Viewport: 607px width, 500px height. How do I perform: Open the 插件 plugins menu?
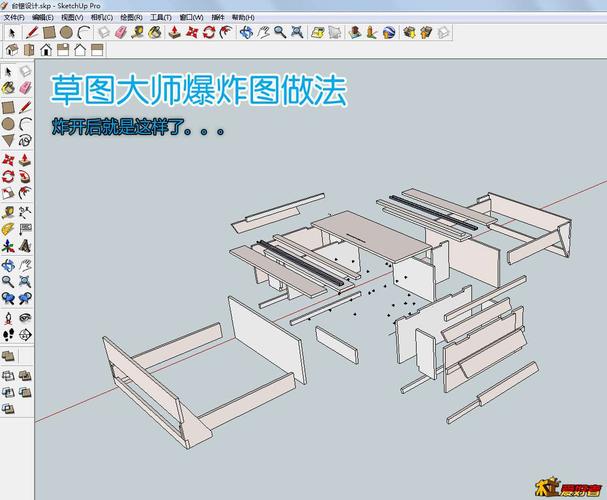218,17
